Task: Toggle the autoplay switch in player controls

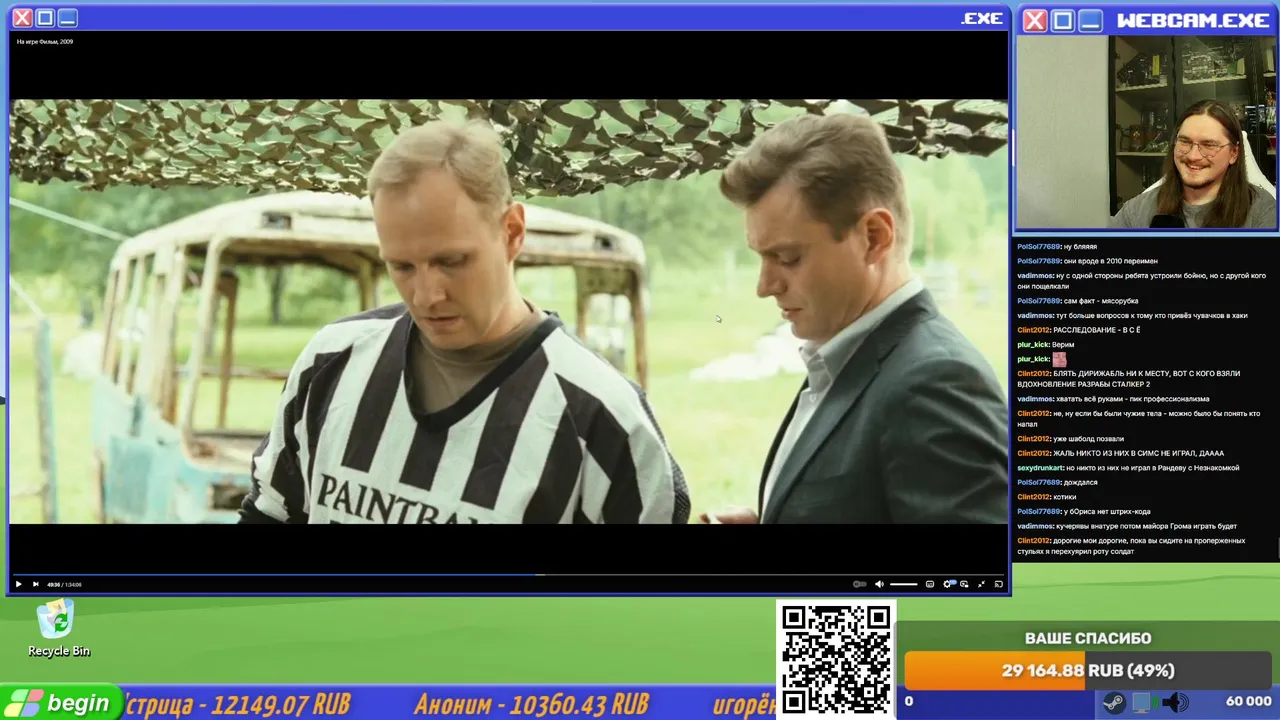Action: [859, 584]
